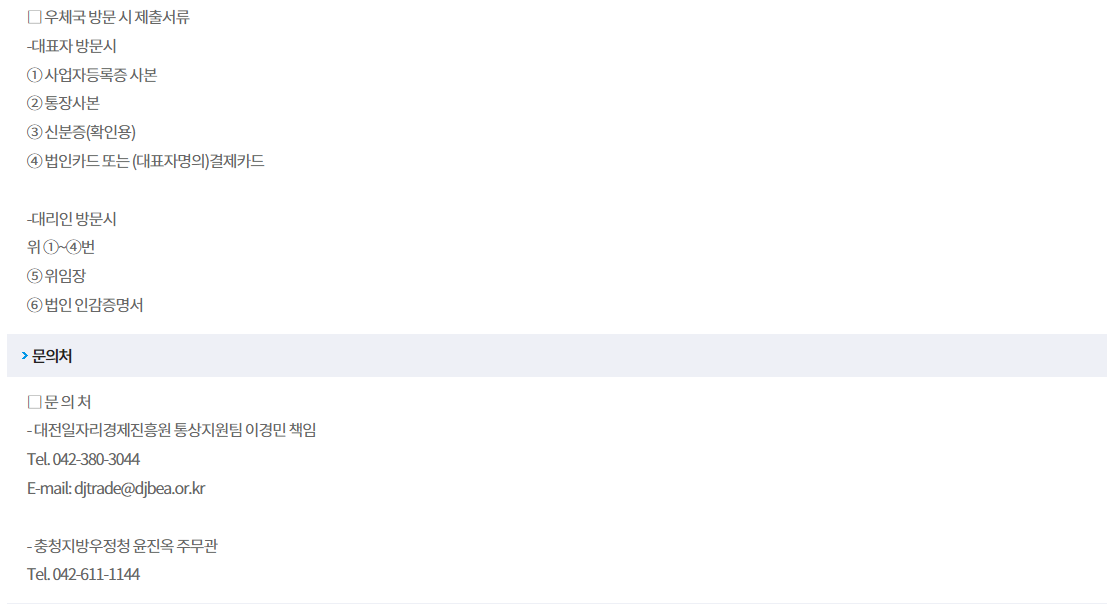Click the 법인 인감증명서 list item text

[x=94, y=306]
